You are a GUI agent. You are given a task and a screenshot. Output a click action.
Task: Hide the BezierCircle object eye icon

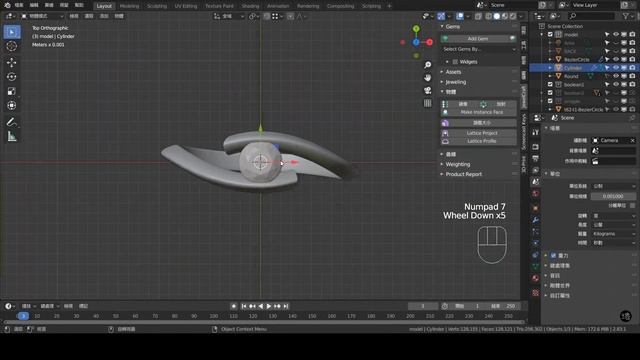[x=616, y=60]
